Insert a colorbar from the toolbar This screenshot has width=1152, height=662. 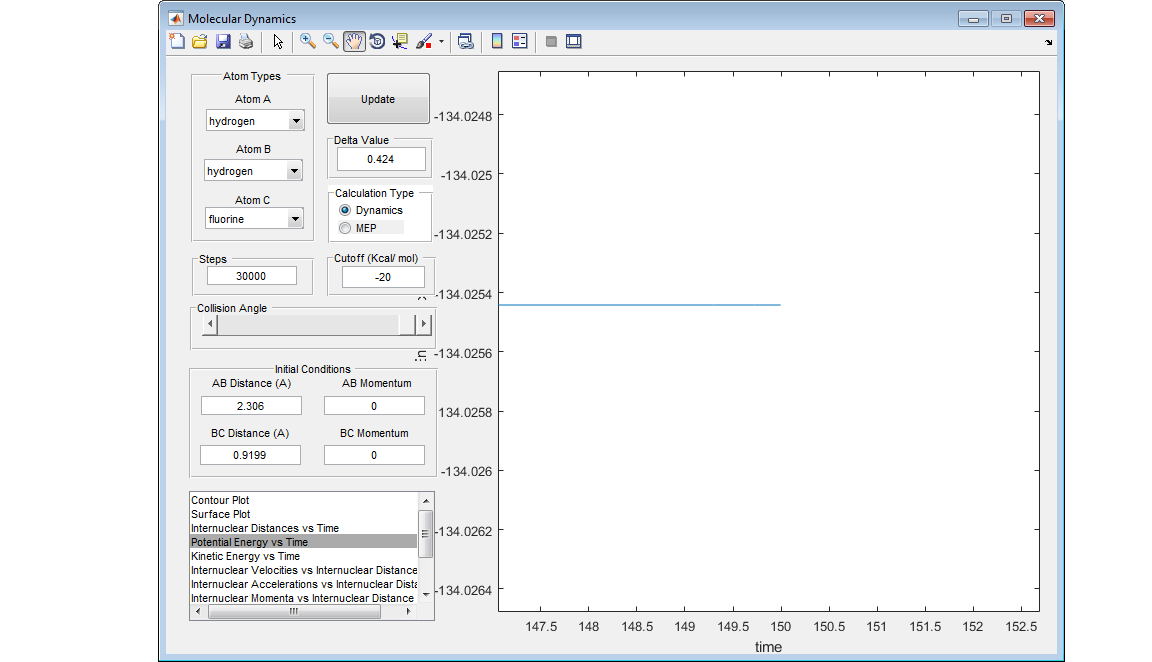497,42
